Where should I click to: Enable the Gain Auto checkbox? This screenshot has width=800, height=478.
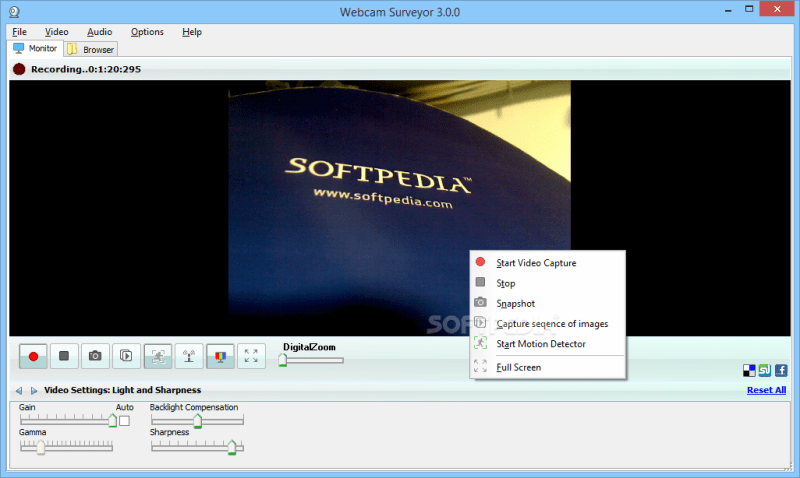(124, 421)
